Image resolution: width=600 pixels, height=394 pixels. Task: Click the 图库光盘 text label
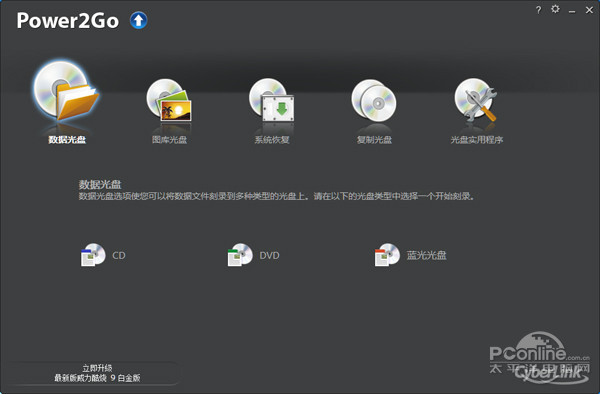pyautogui.click(x=169, y=140)
